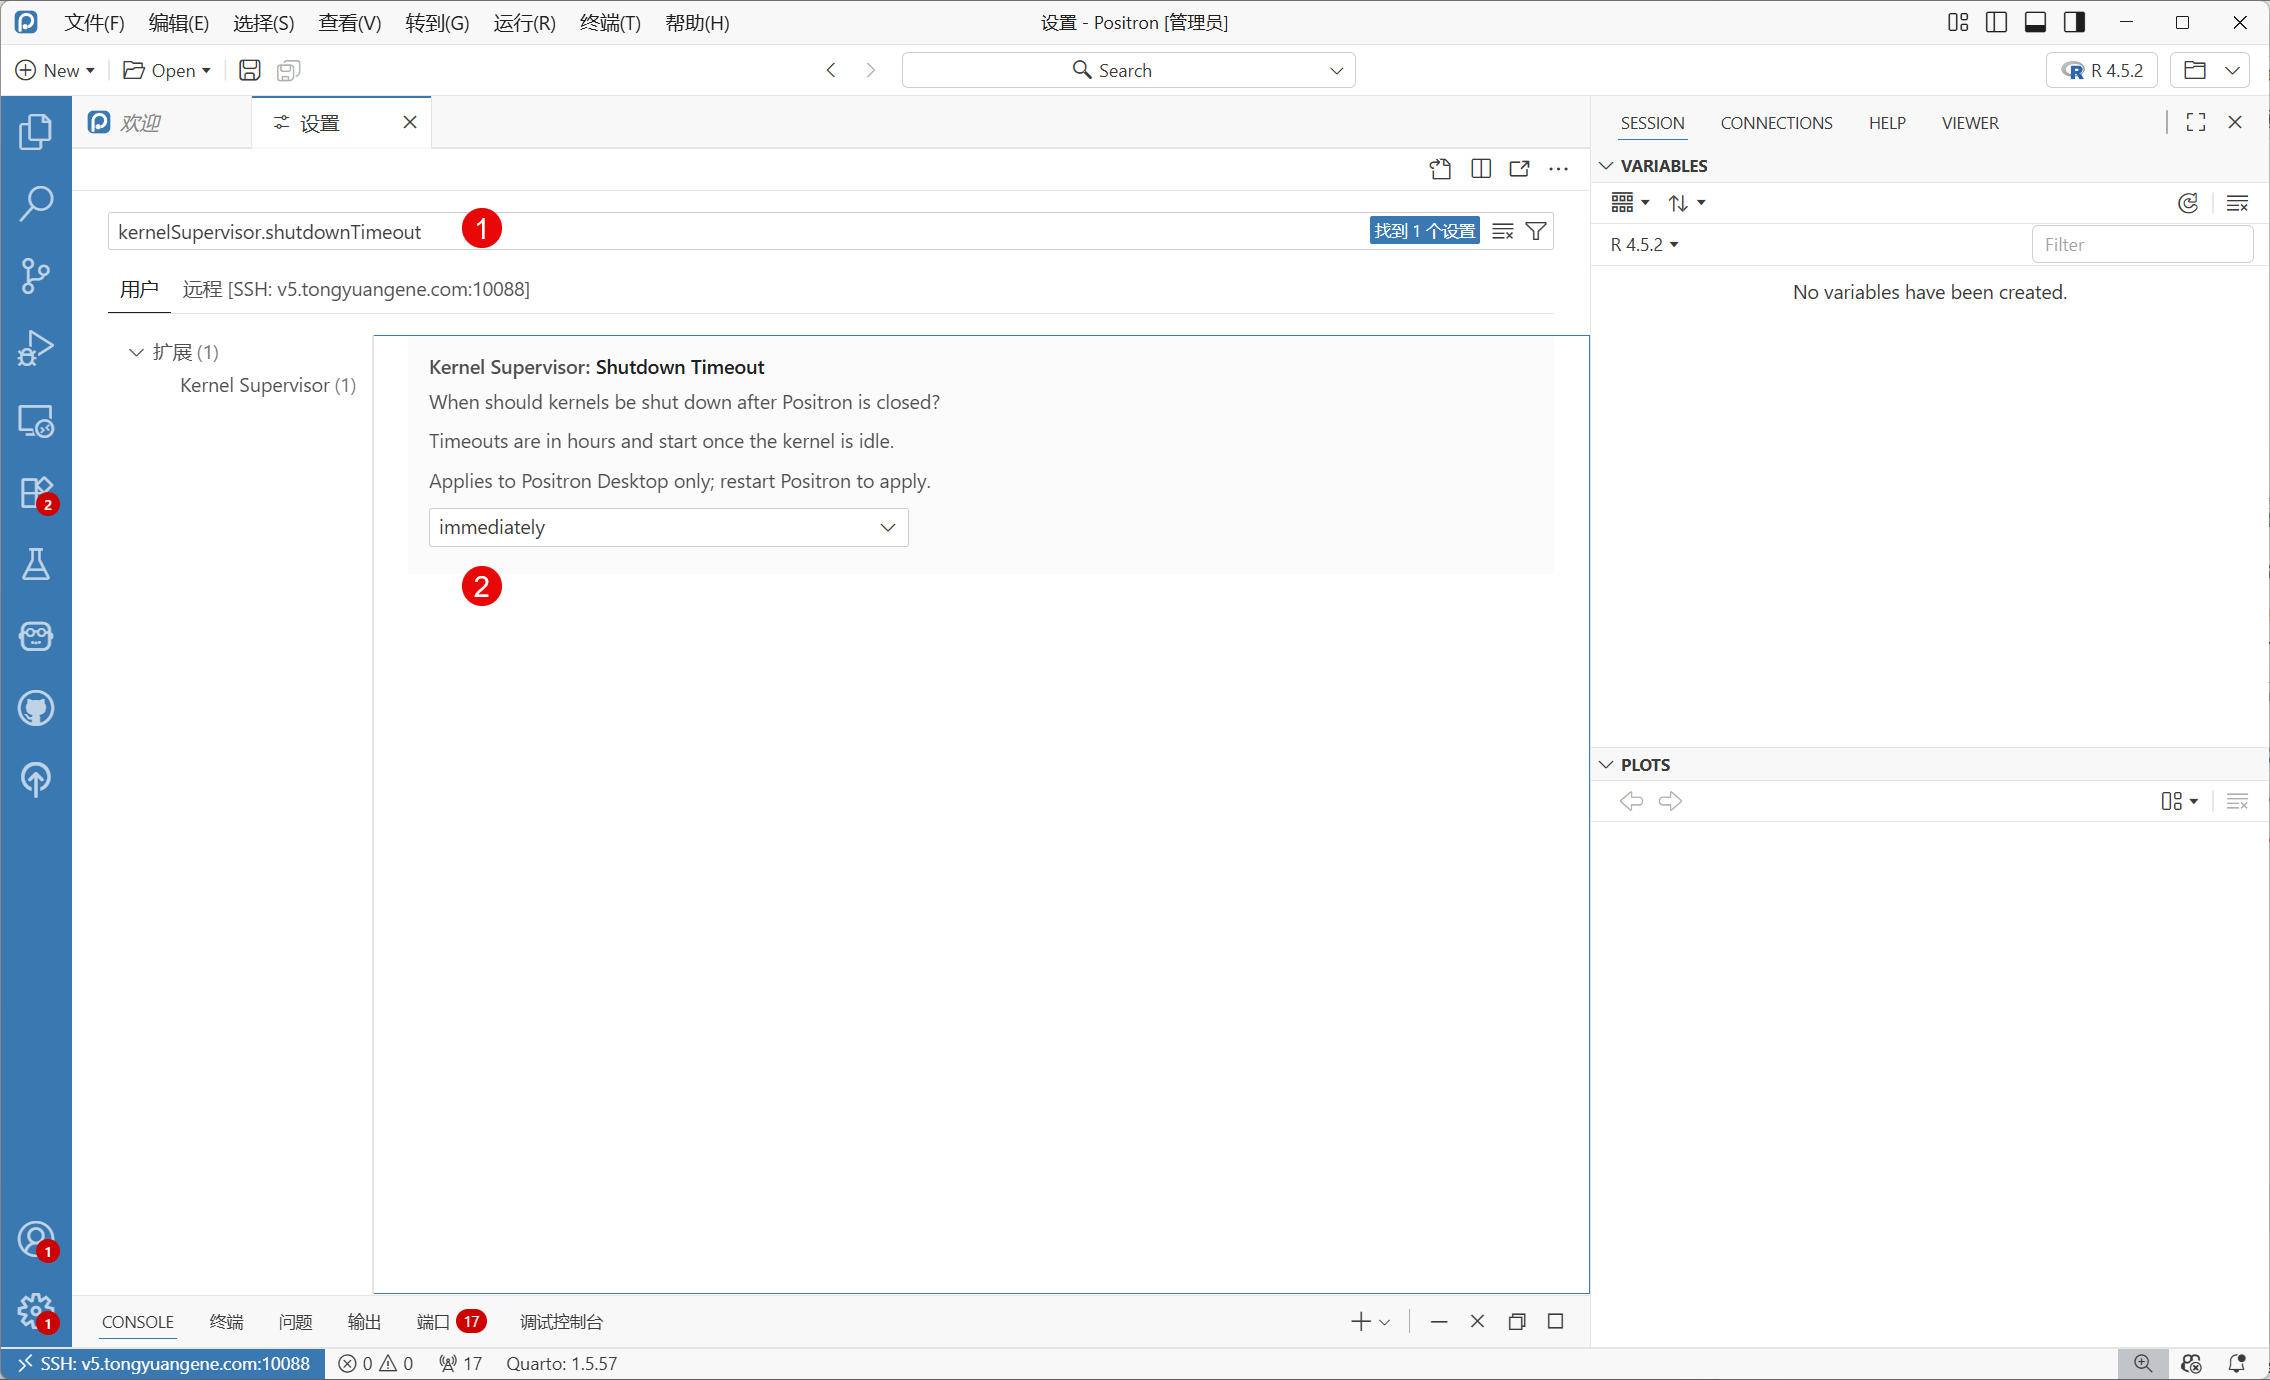Viewport: 2270px width, 1380px height.
Task: Navigate back with the left arrow
Action: point(831,70)
